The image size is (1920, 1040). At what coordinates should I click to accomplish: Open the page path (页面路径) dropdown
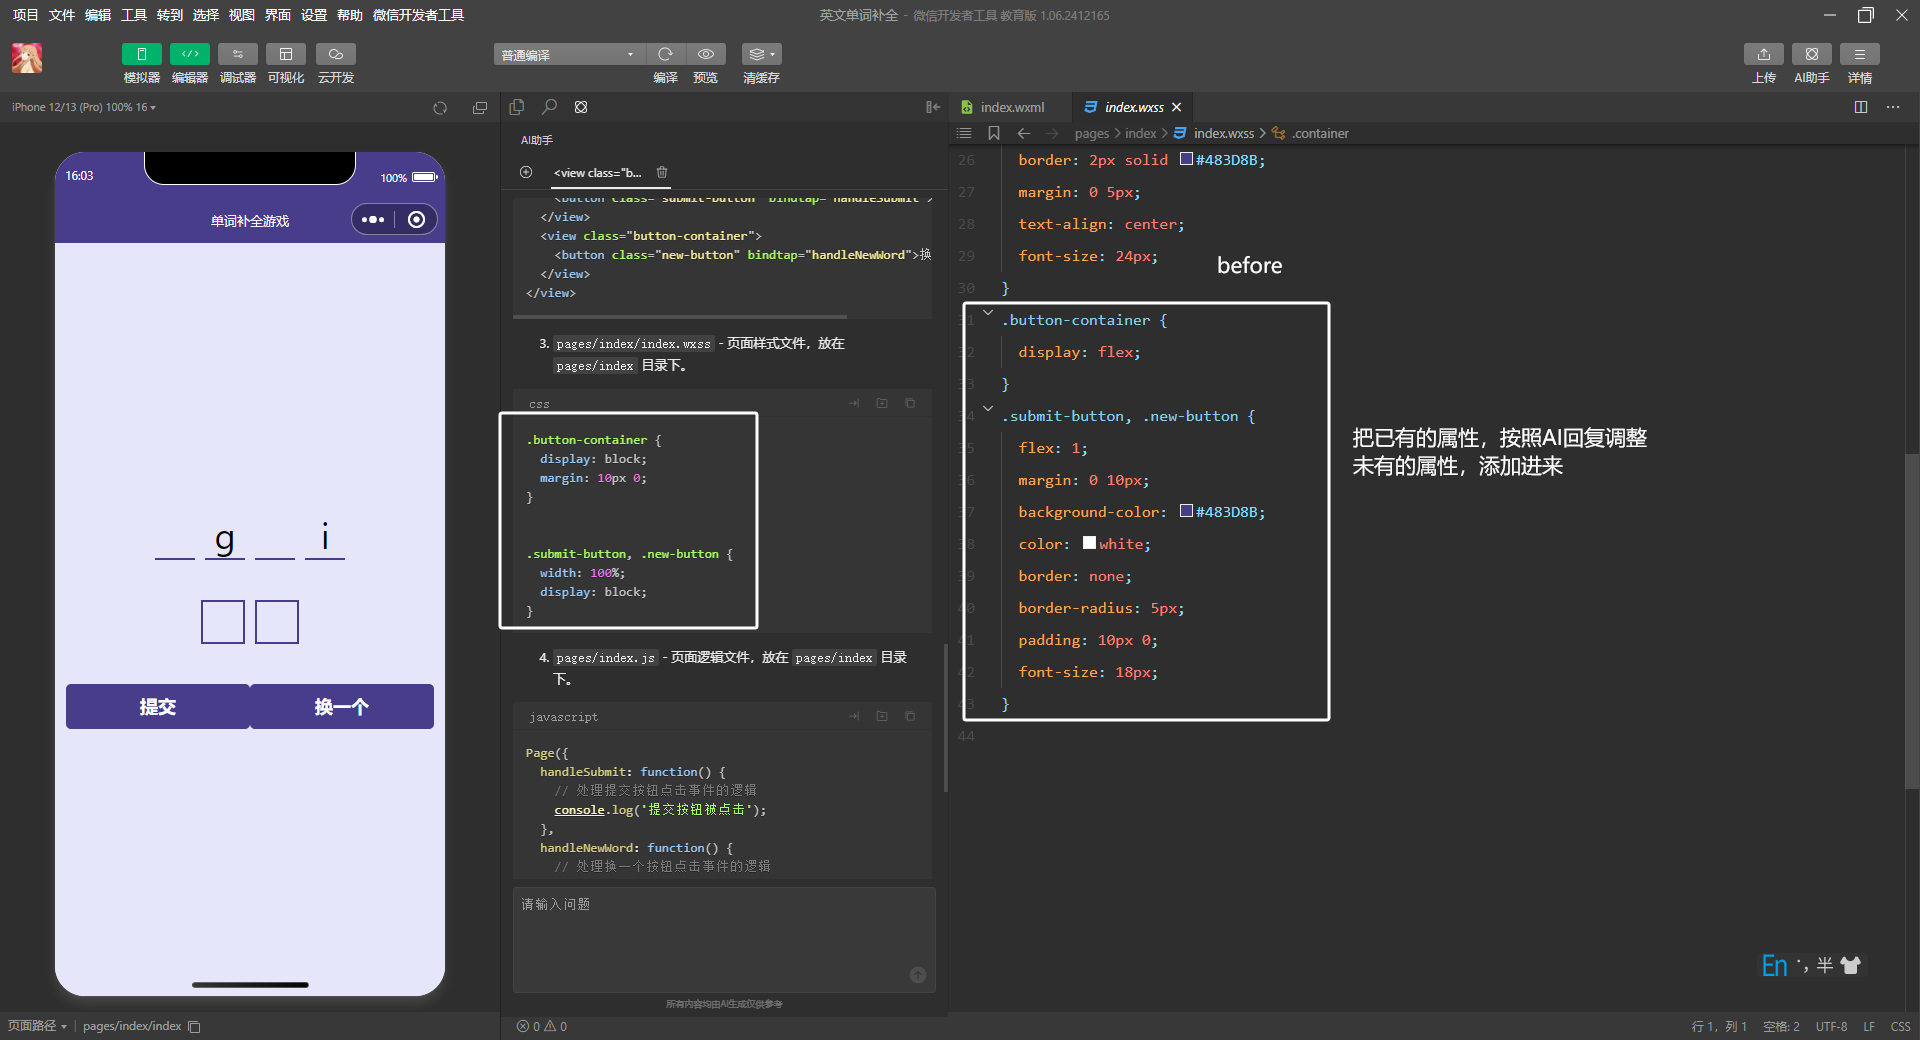(37, 1026)
